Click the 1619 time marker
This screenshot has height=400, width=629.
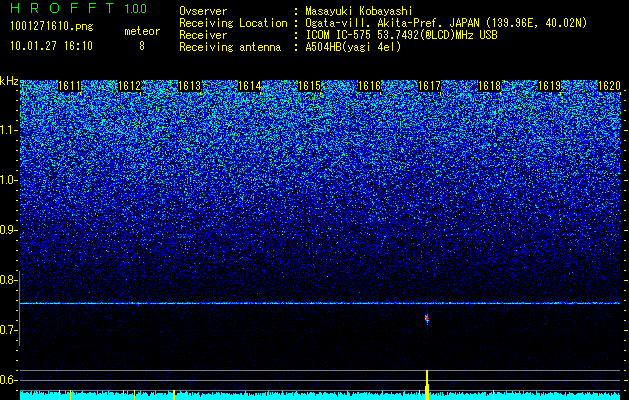pos(549,86)
